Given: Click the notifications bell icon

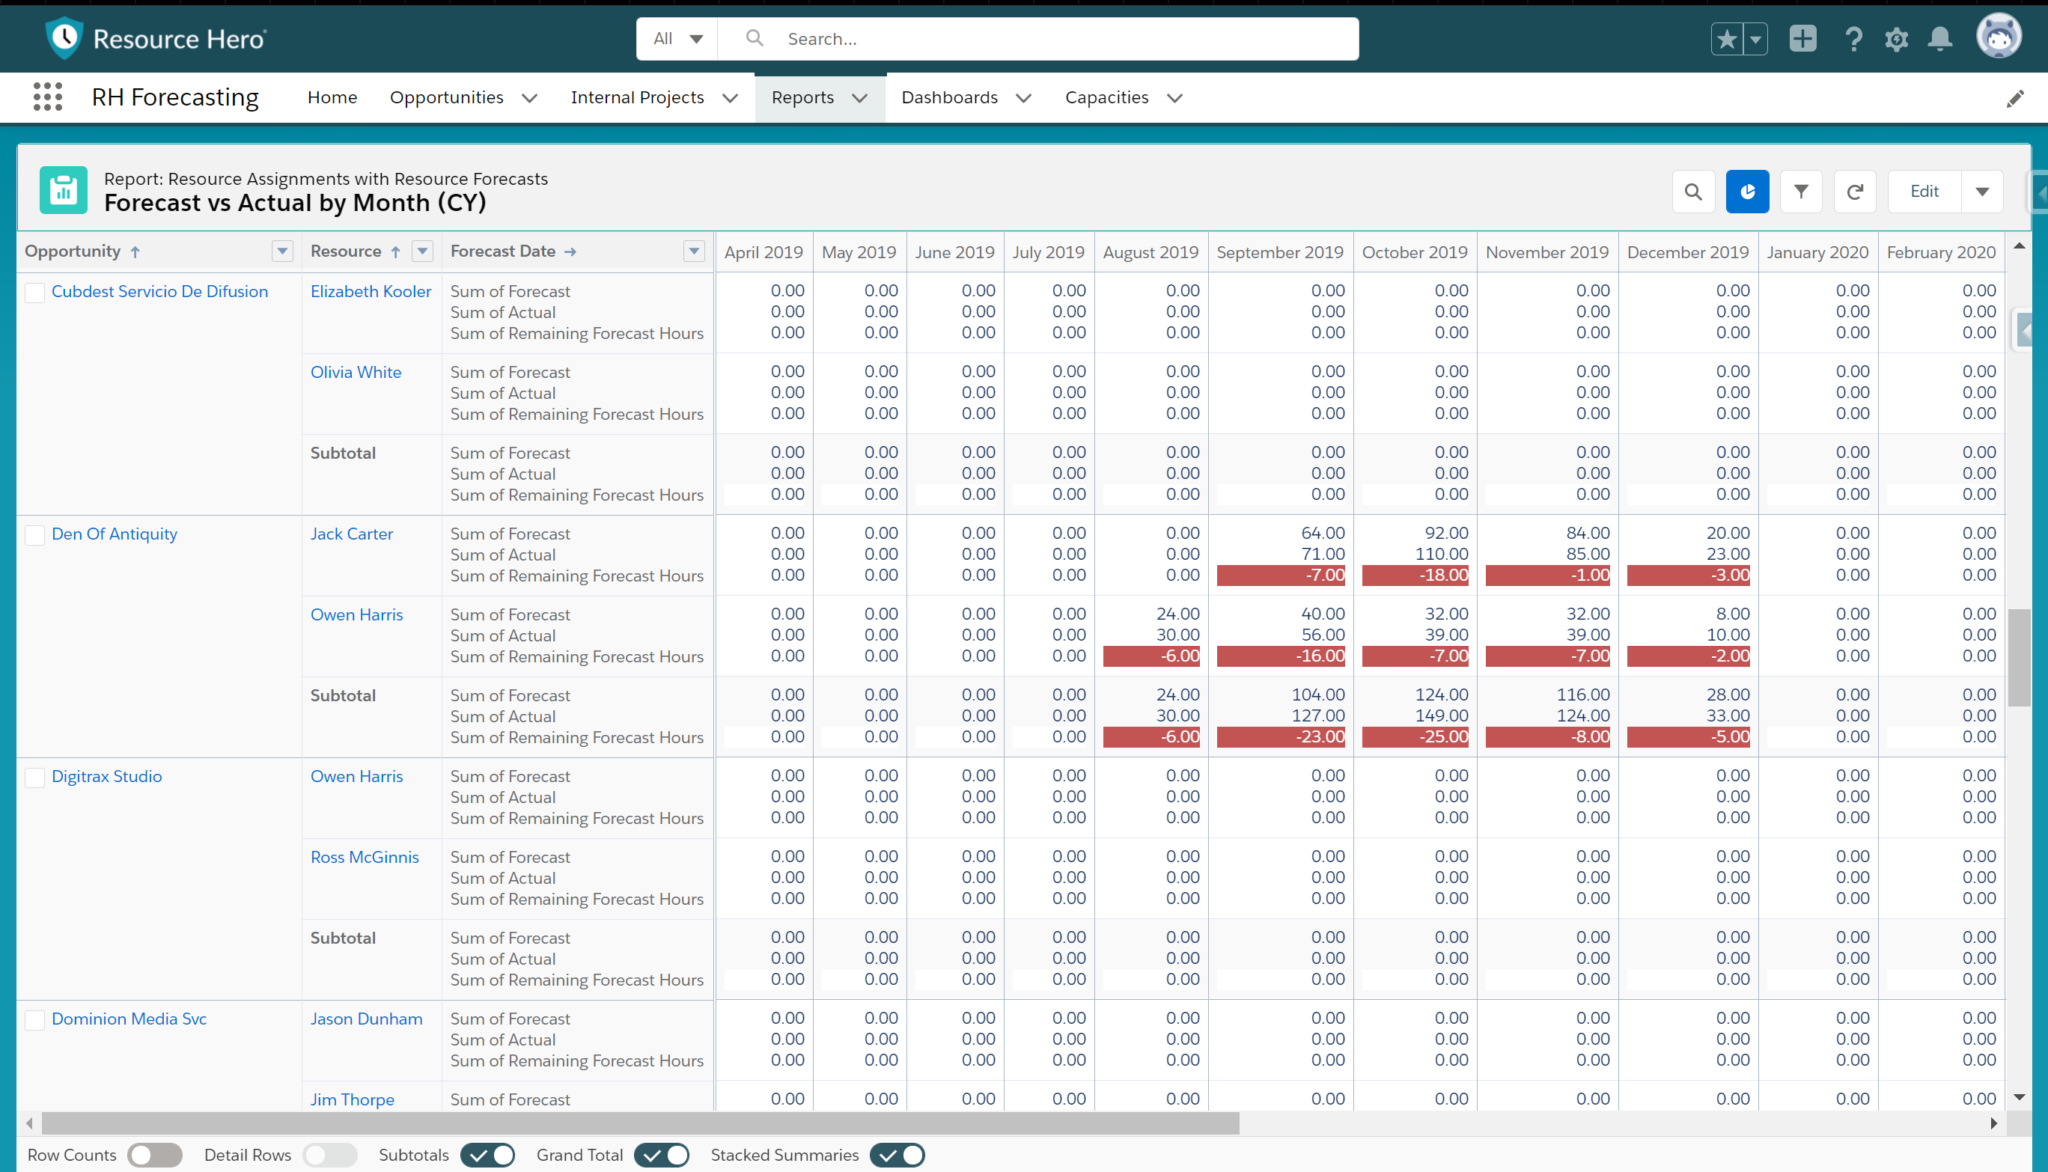Looking at the screenshot, I should (1941, 38).
